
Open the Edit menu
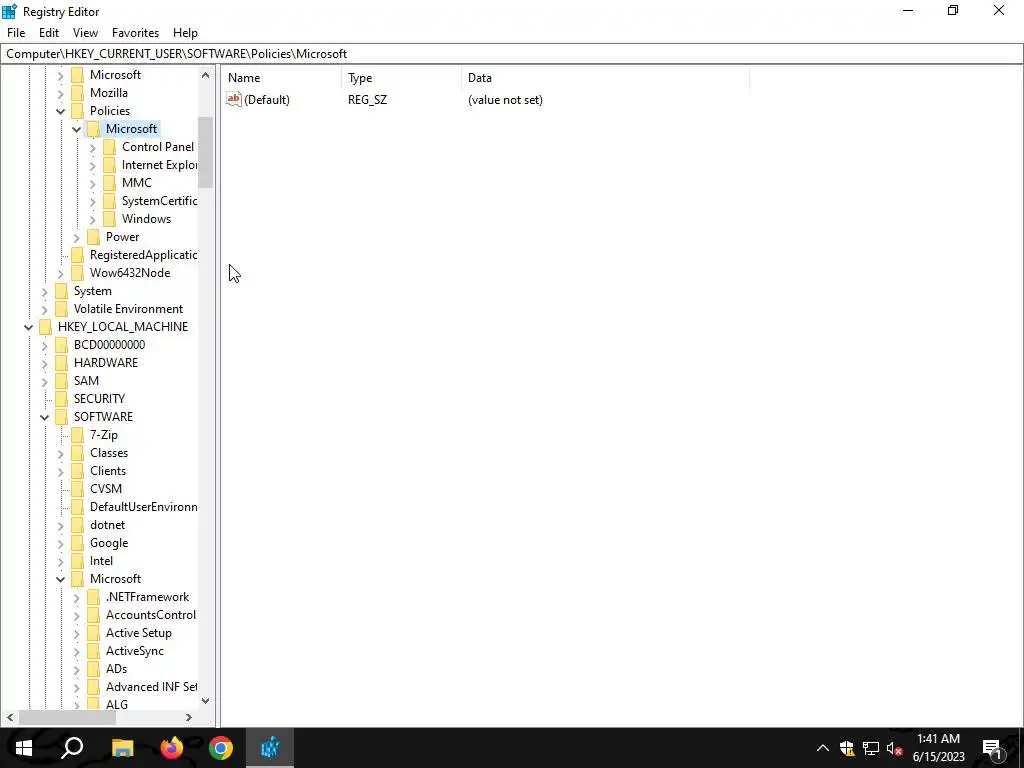[49, 33]
